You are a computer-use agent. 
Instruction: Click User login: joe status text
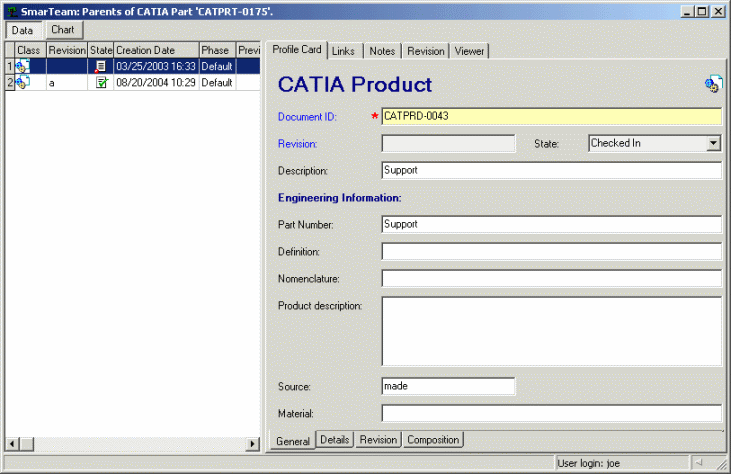[x=588, y=463]
